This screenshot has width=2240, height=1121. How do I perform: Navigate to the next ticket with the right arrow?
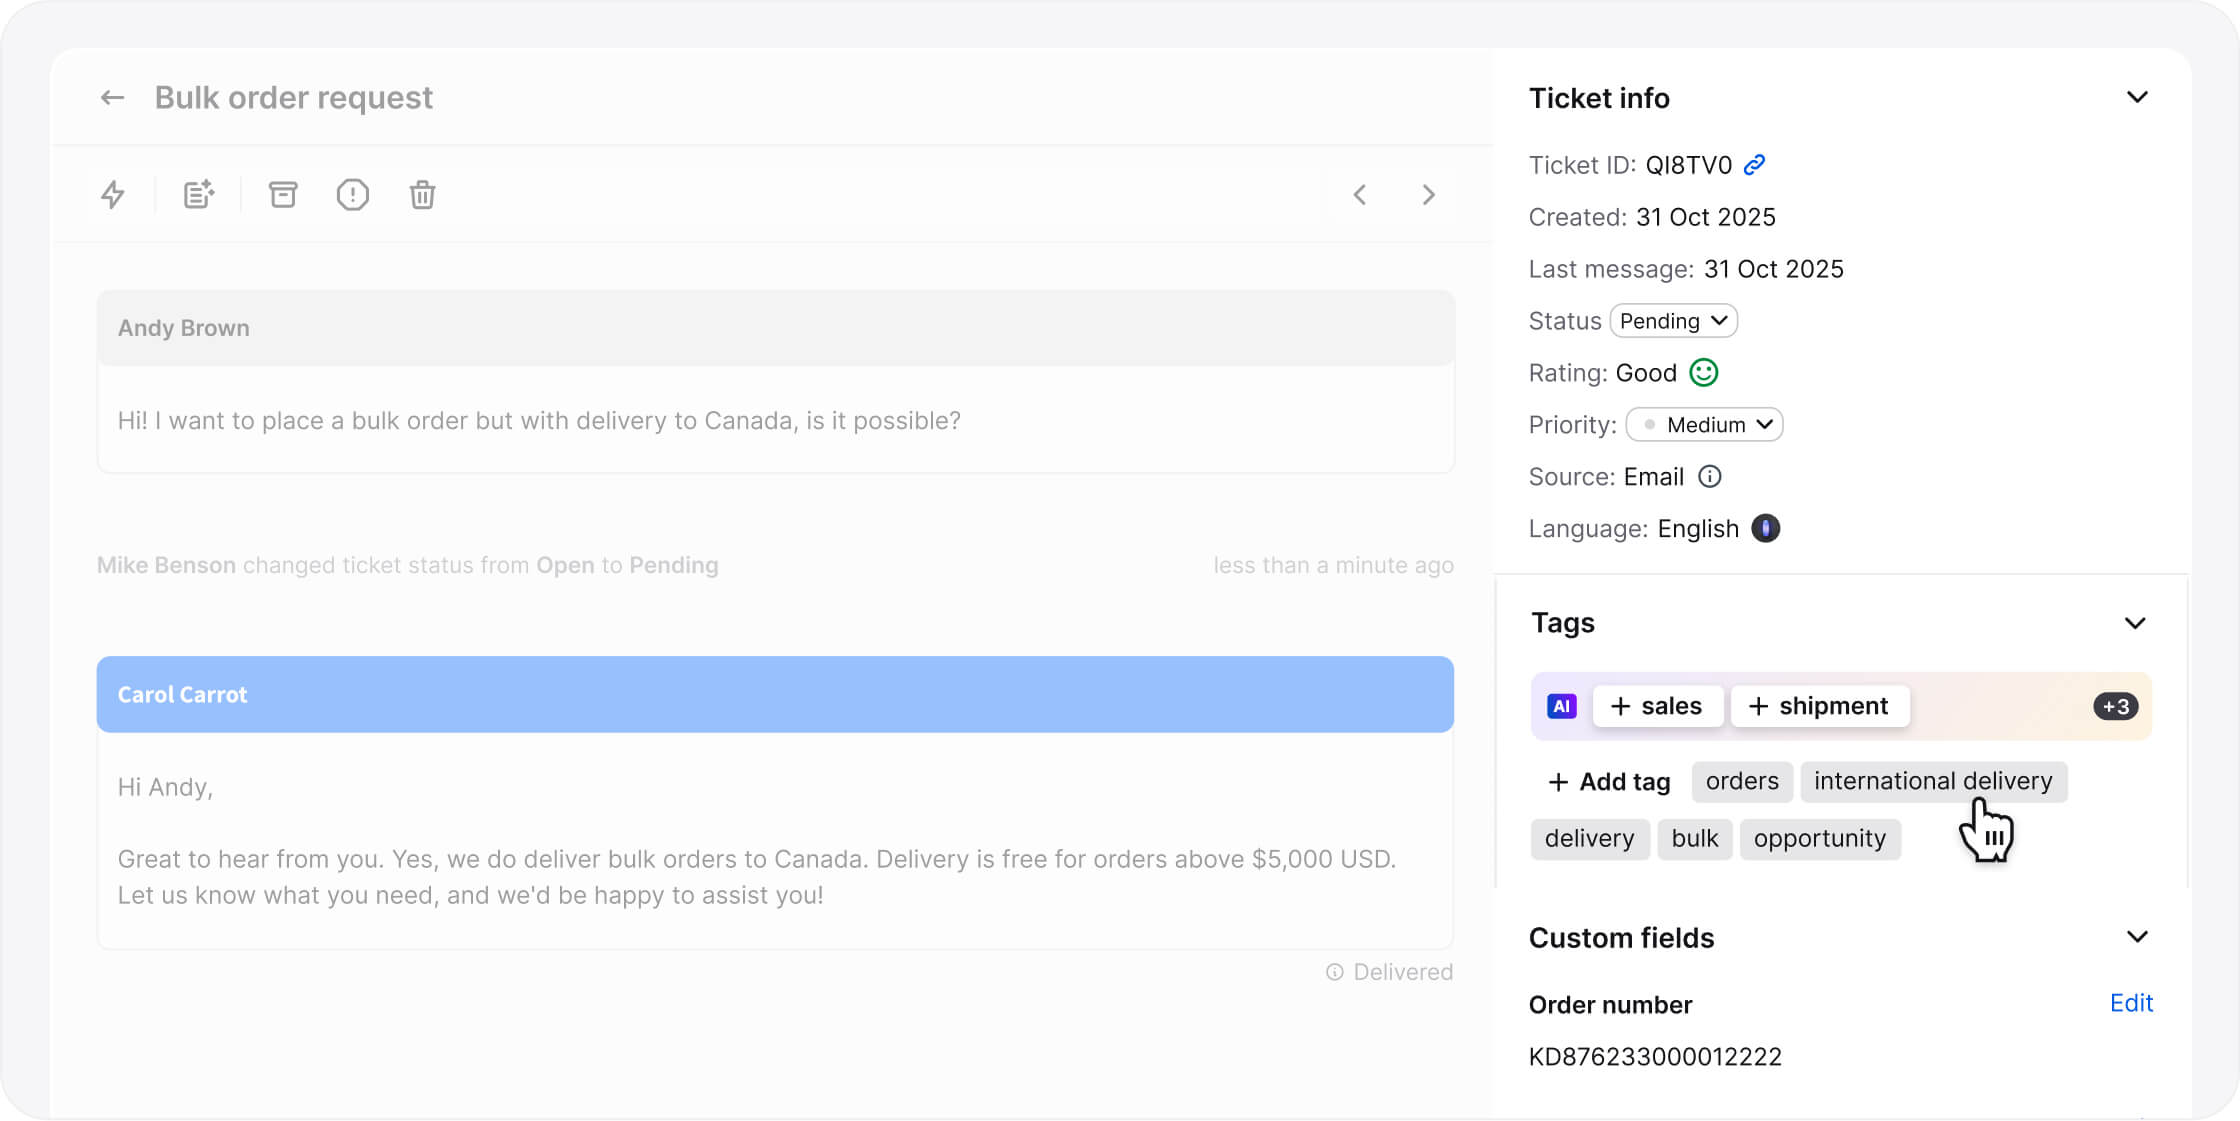click(x=1428, y=194)
